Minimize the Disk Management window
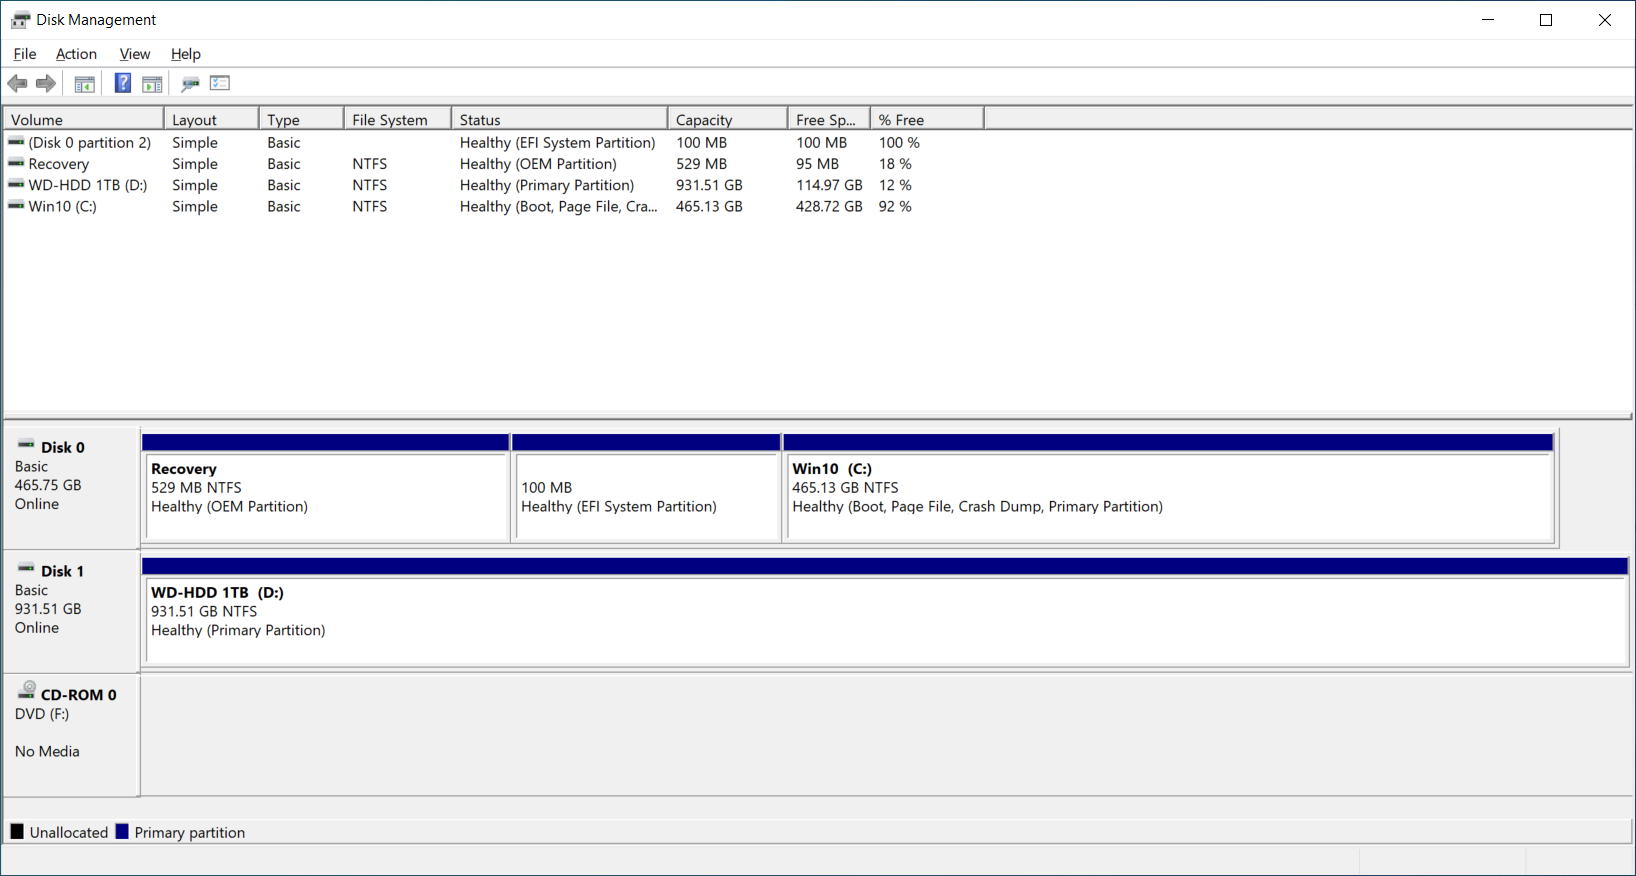This screenshot has height=876, width=1636. (x=1488, y=20)
